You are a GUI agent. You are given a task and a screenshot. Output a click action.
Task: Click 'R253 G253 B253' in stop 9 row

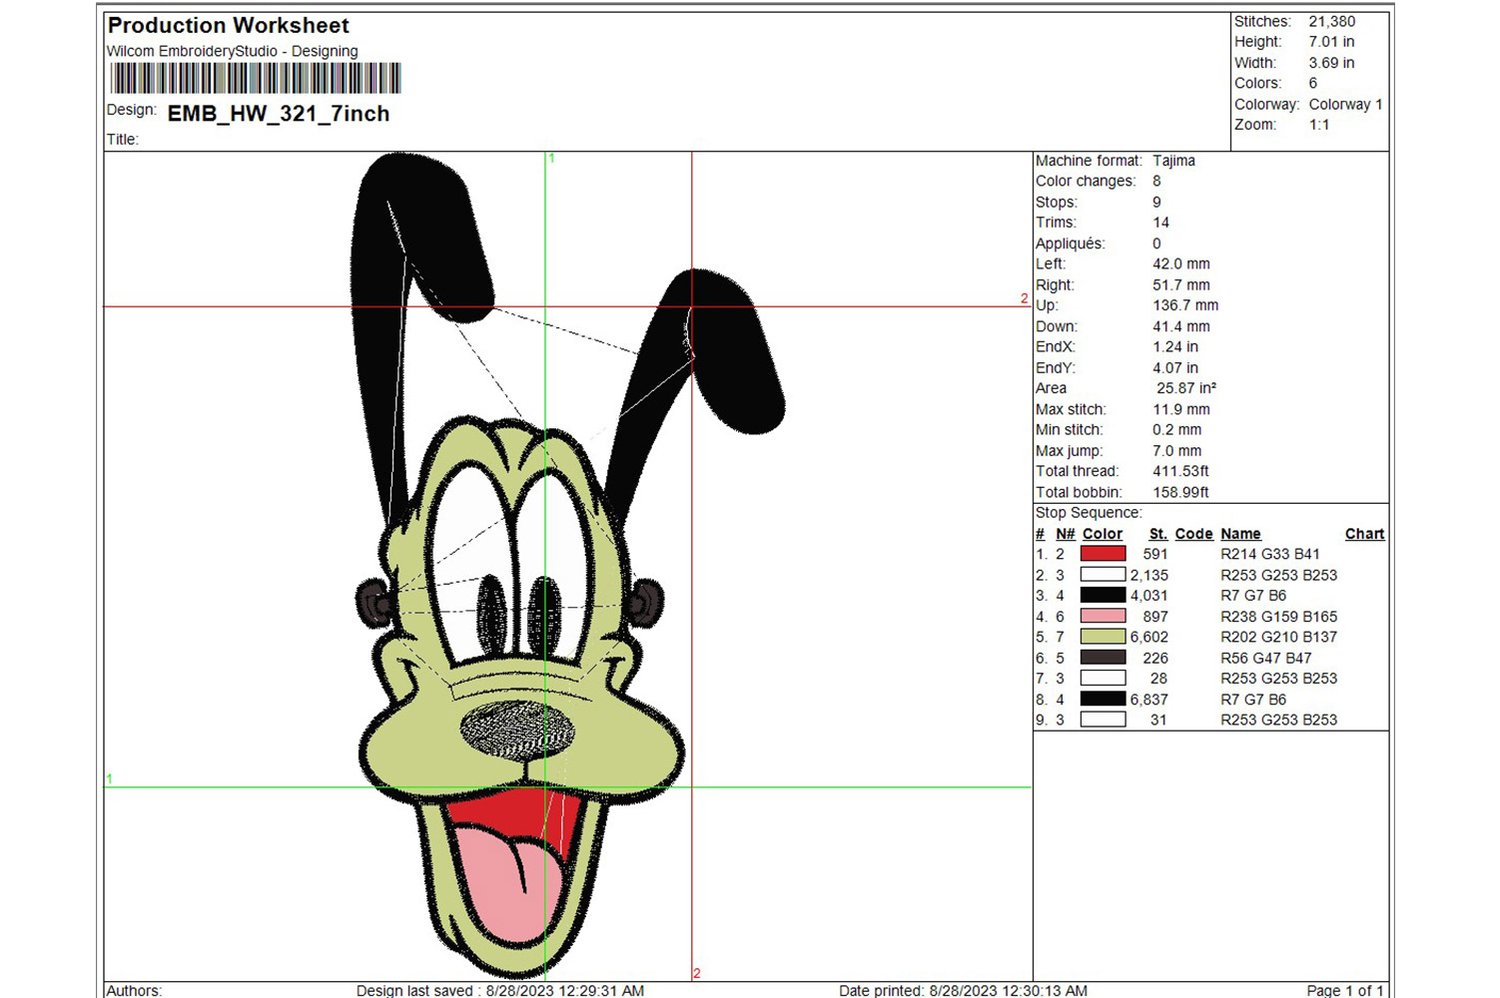(x=1279, y=720)
